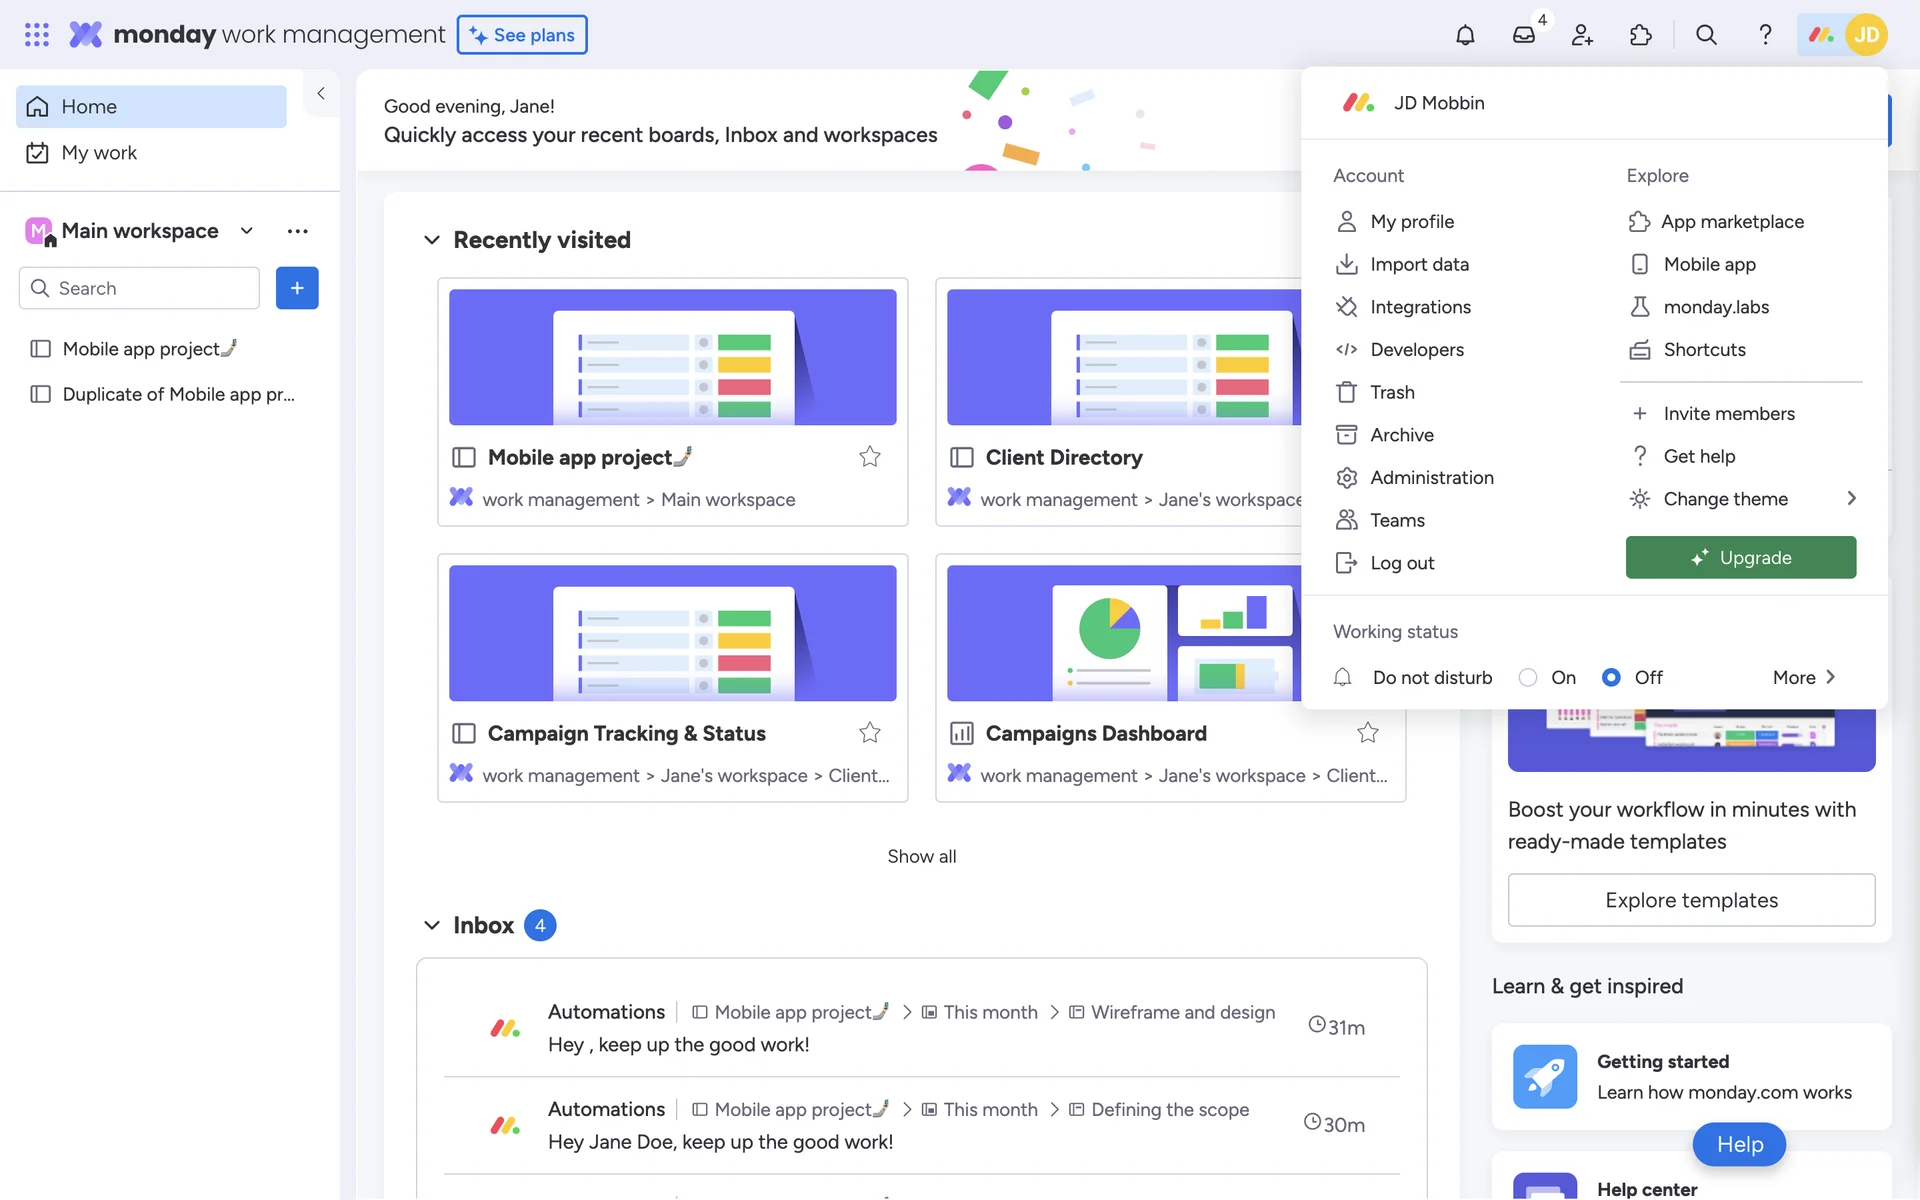
Task: Open Main workspace dropdown chevron
Action: click(x=247, y=231)
